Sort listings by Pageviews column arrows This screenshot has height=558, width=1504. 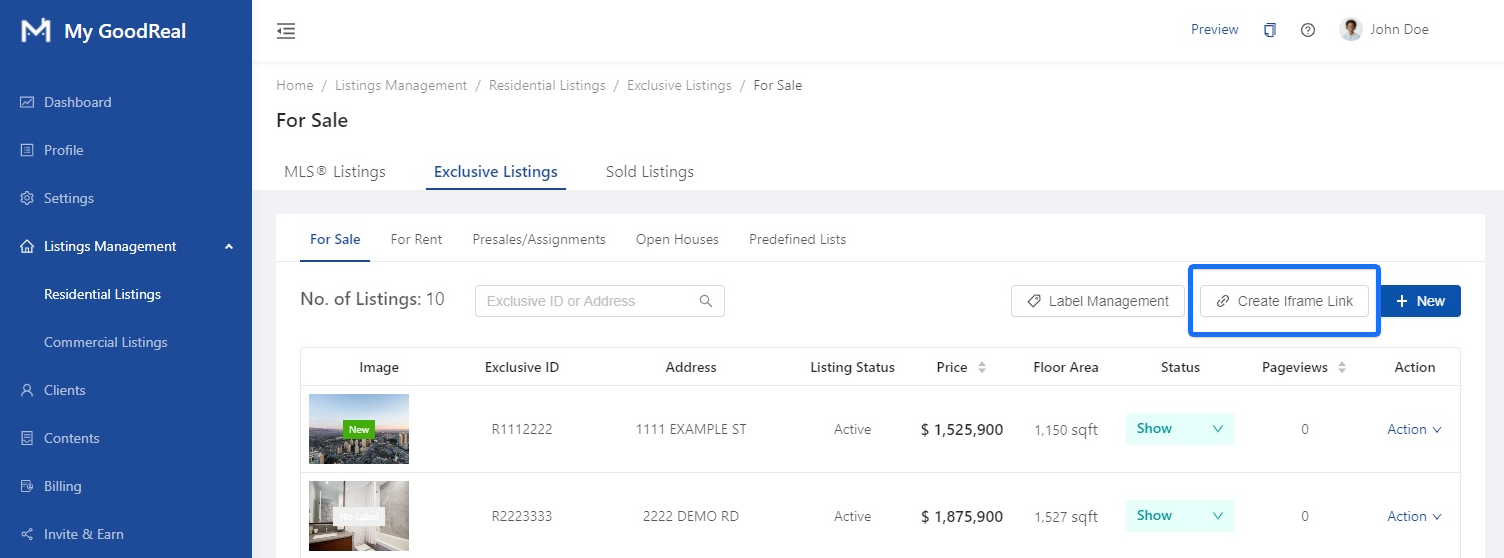(x=1341, y=368)
